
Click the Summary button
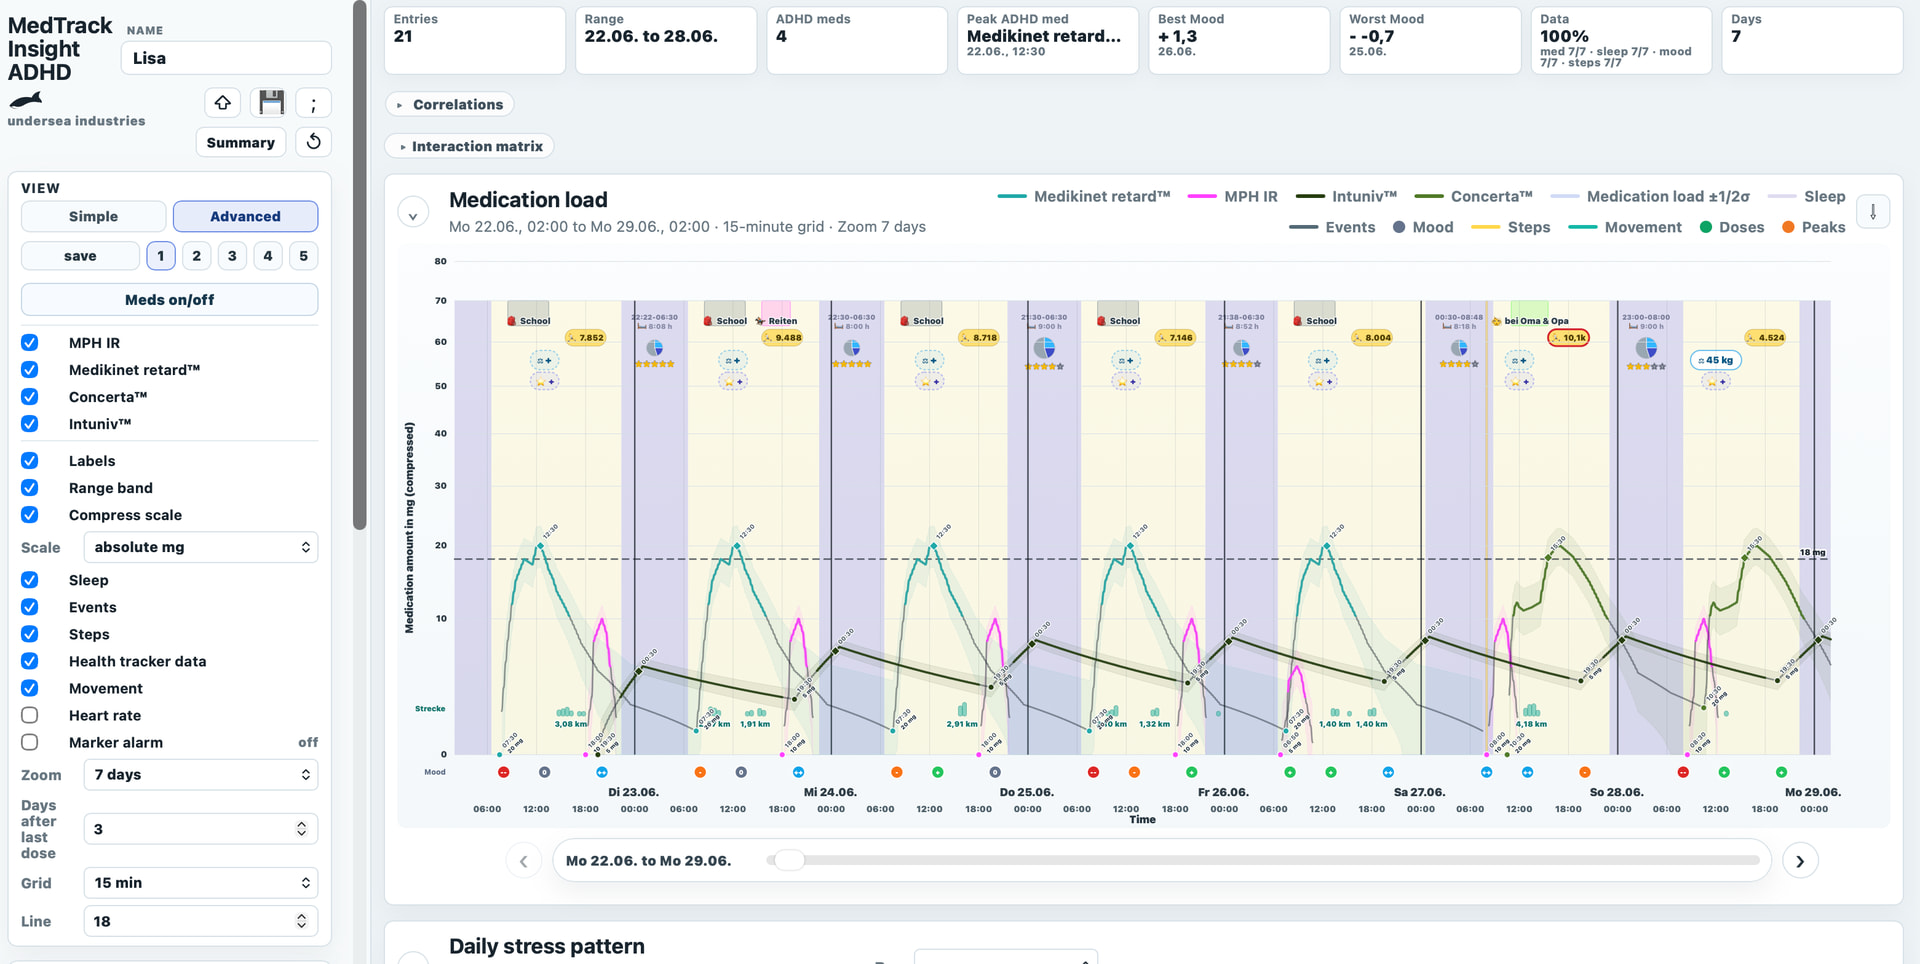pos(241,143)
